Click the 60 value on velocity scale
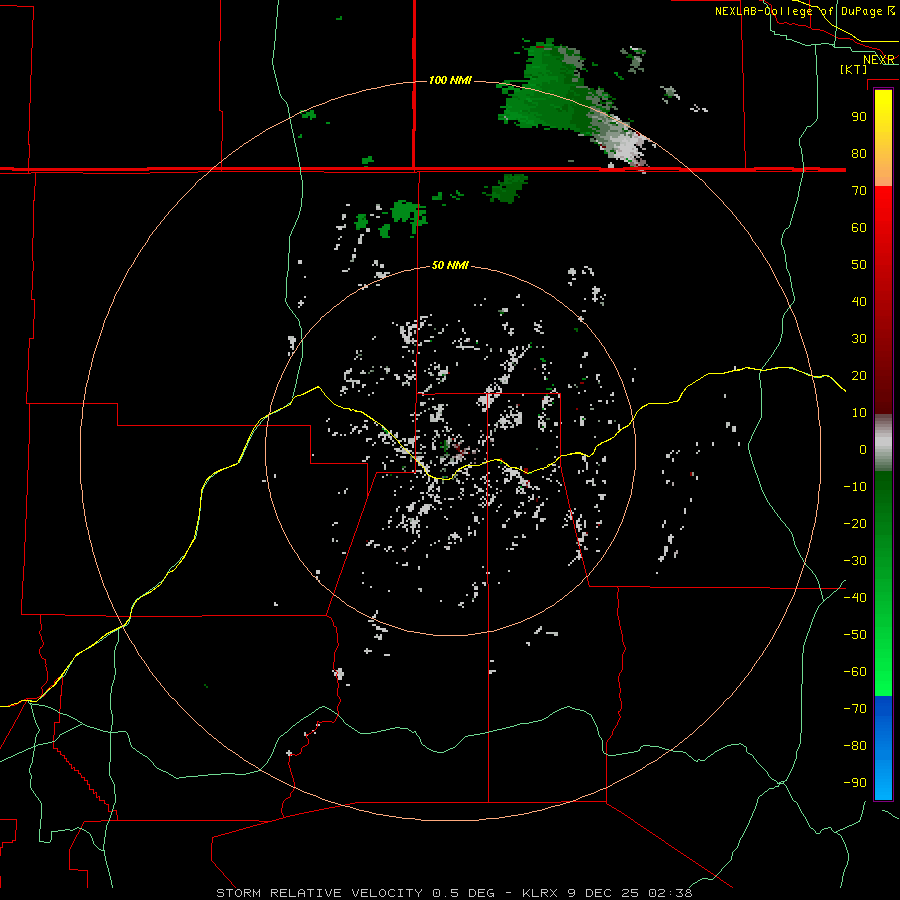Screen dimensions: 900x900 coord(859,228)
